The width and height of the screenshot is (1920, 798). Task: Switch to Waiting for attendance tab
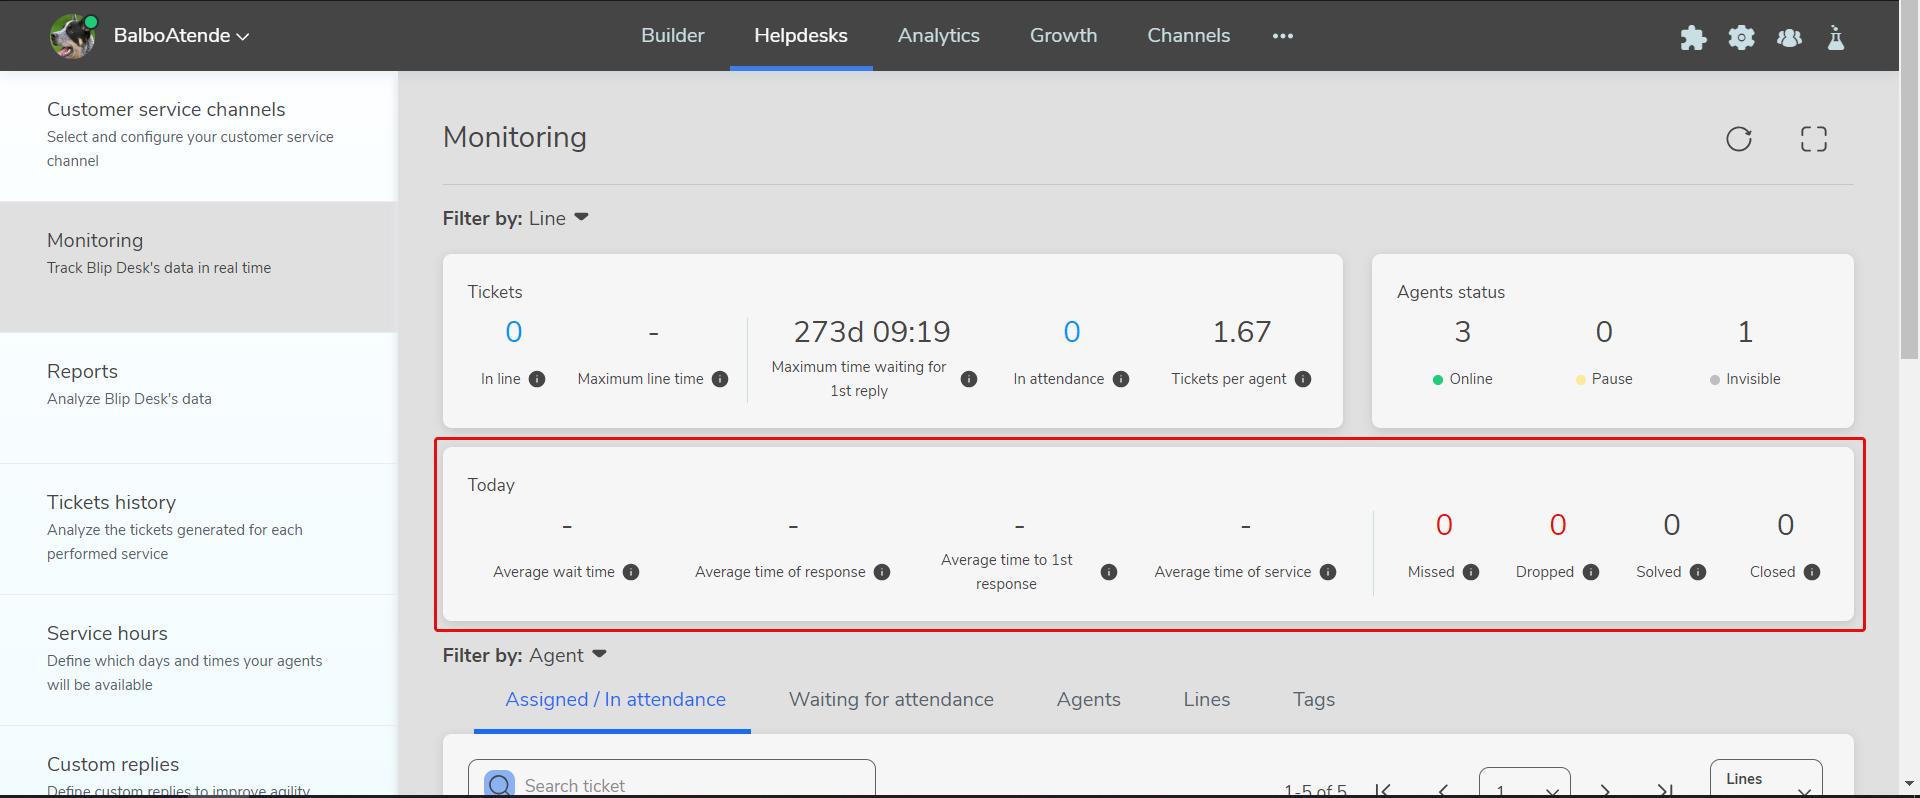[891, 700]
